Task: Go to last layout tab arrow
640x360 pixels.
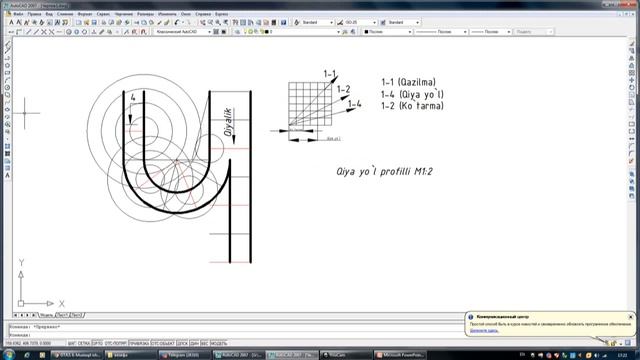Action: tap(33, 315)
